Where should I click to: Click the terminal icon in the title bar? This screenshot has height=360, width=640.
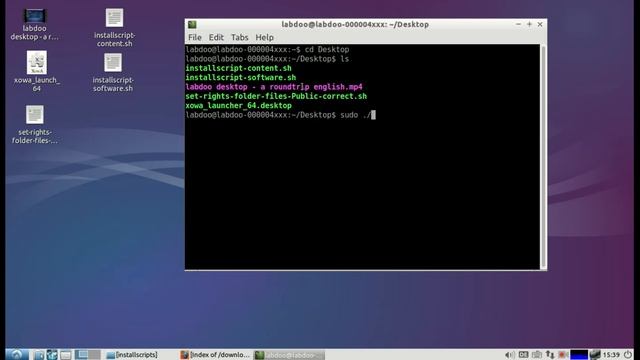coord(192,24)
